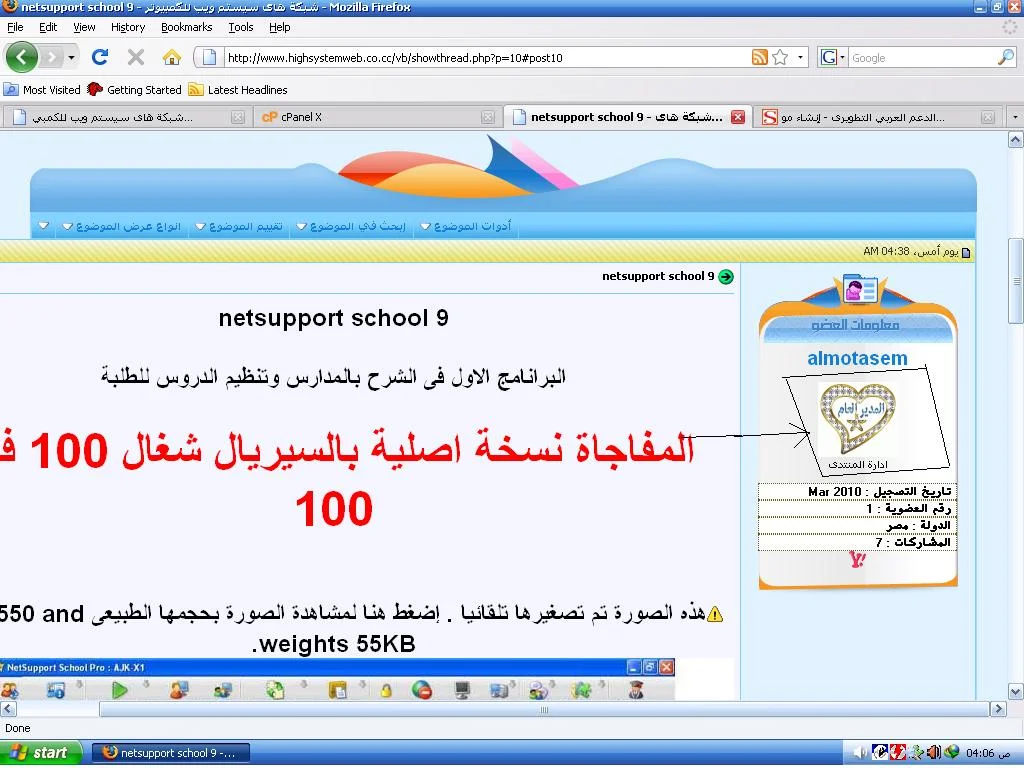The height and width of the screenshot is (768, 1024).
Task: Open the History menu
Action: click(128, 27)
